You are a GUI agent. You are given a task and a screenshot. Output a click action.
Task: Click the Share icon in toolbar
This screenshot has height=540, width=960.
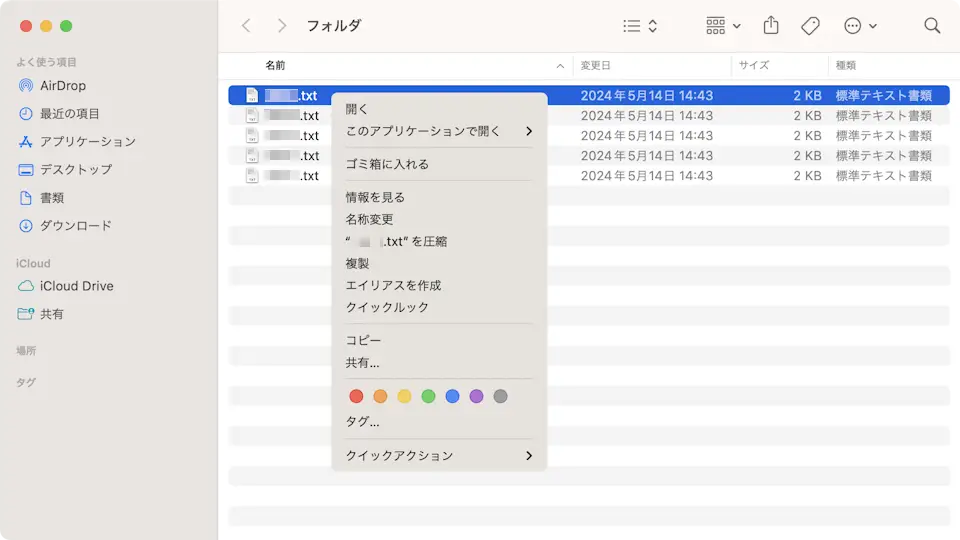click(x=771, y=26)
